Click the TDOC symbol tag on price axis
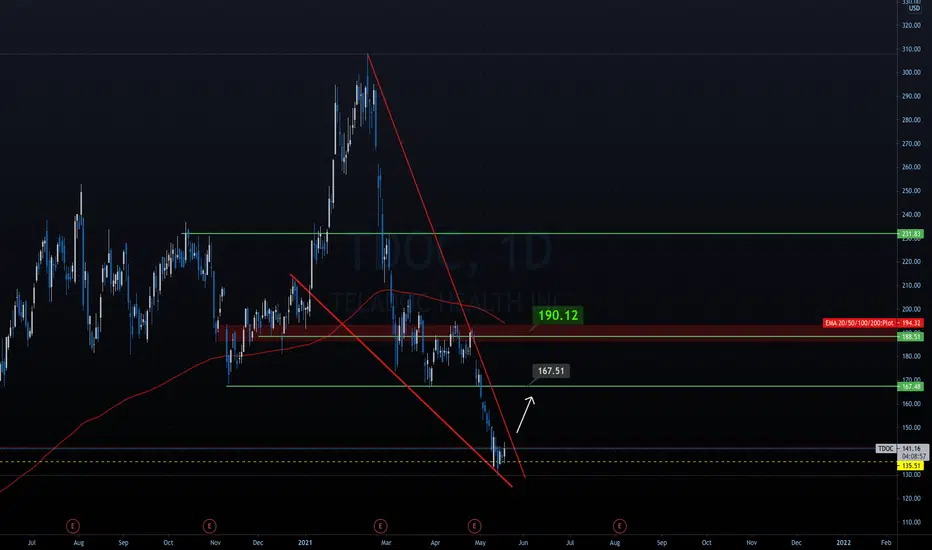The image size is (932, 550). point(886,448)
